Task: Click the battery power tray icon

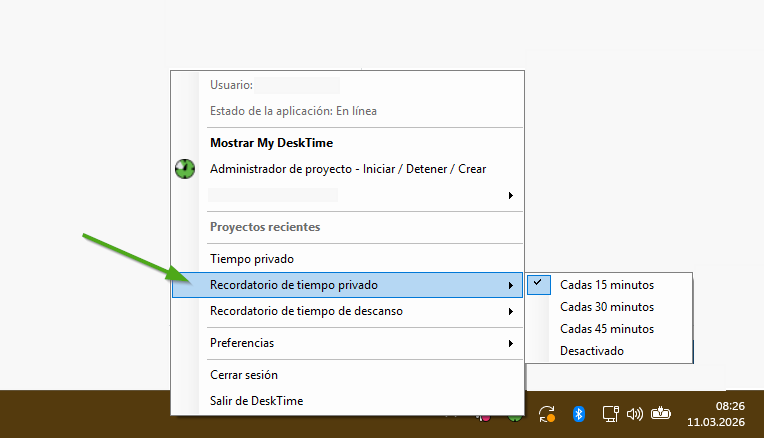Action: pyautogui.click(x=660, y=413)
